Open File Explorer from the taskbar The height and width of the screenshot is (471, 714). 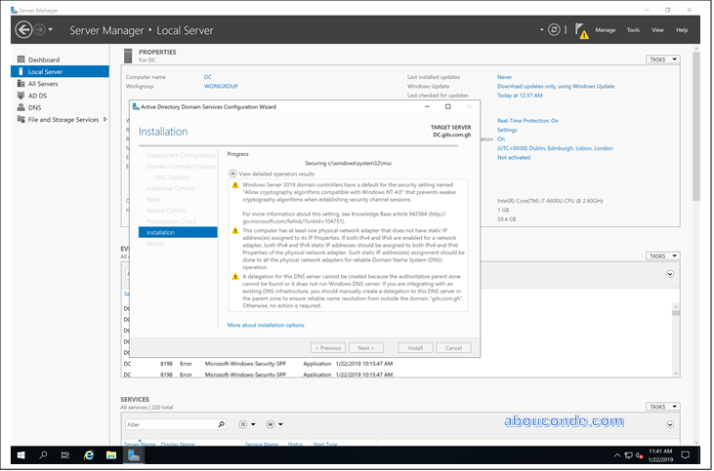[111, 456]
